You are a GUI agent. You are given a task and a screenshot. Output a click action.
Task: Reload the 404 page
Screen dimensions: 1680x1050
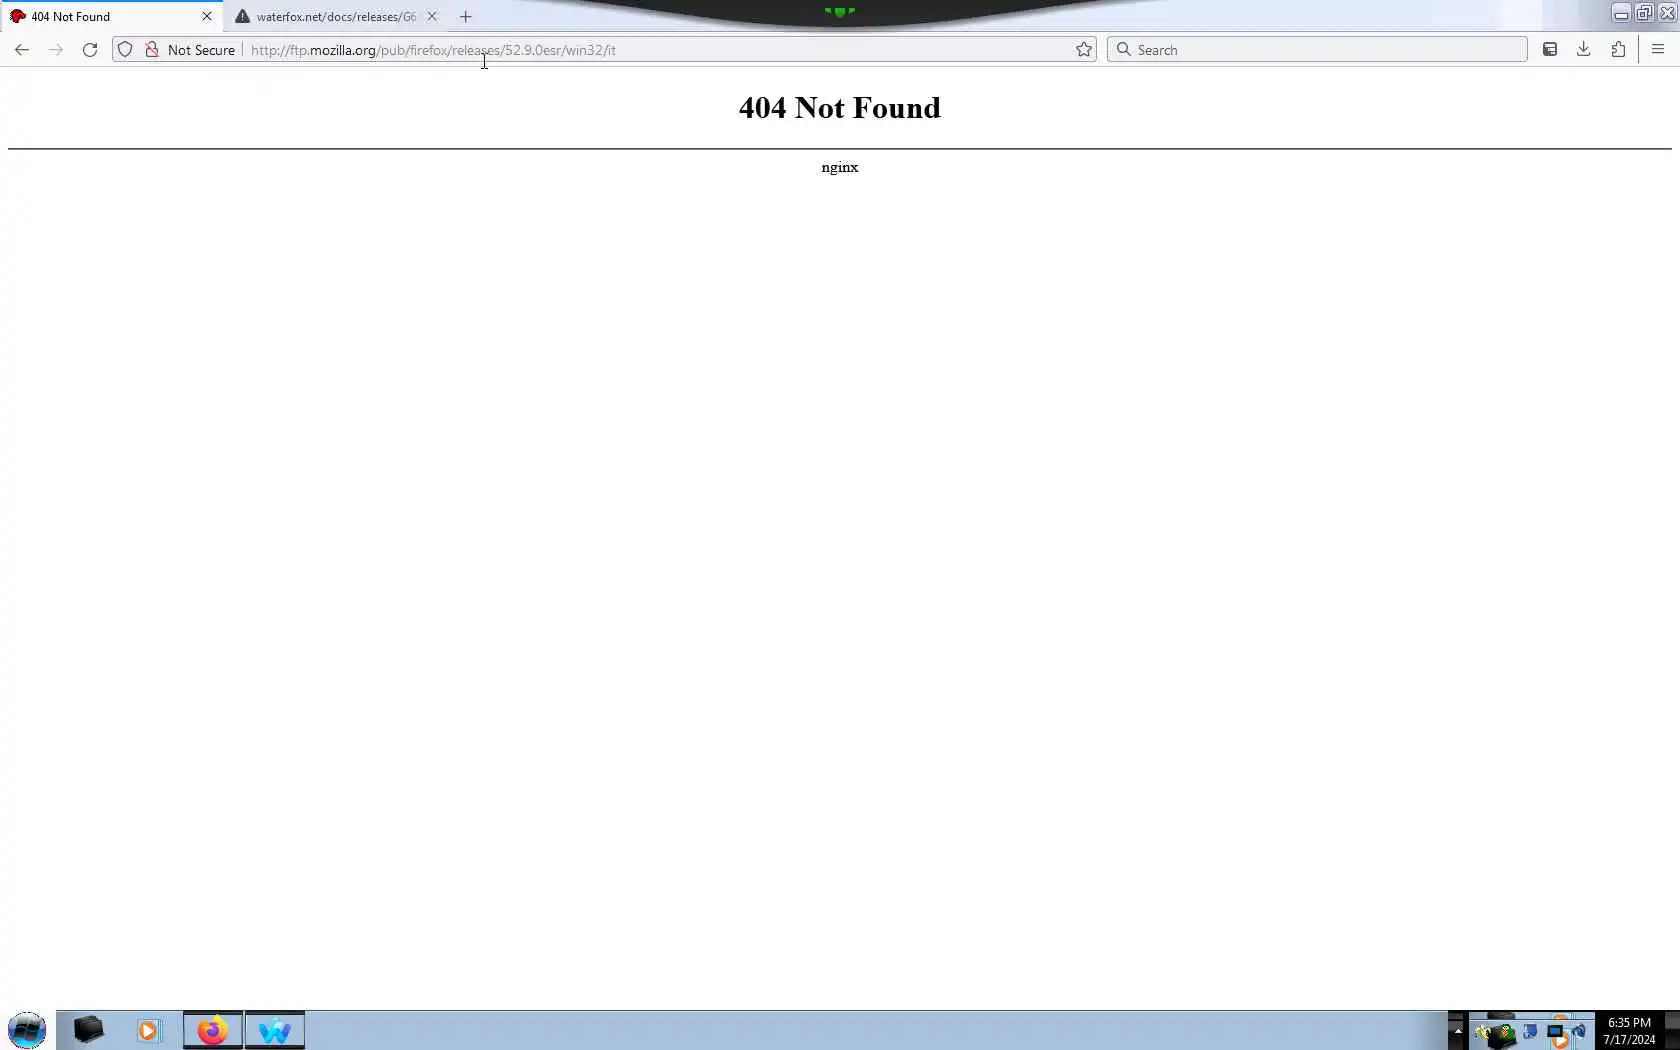coord(90,50)
